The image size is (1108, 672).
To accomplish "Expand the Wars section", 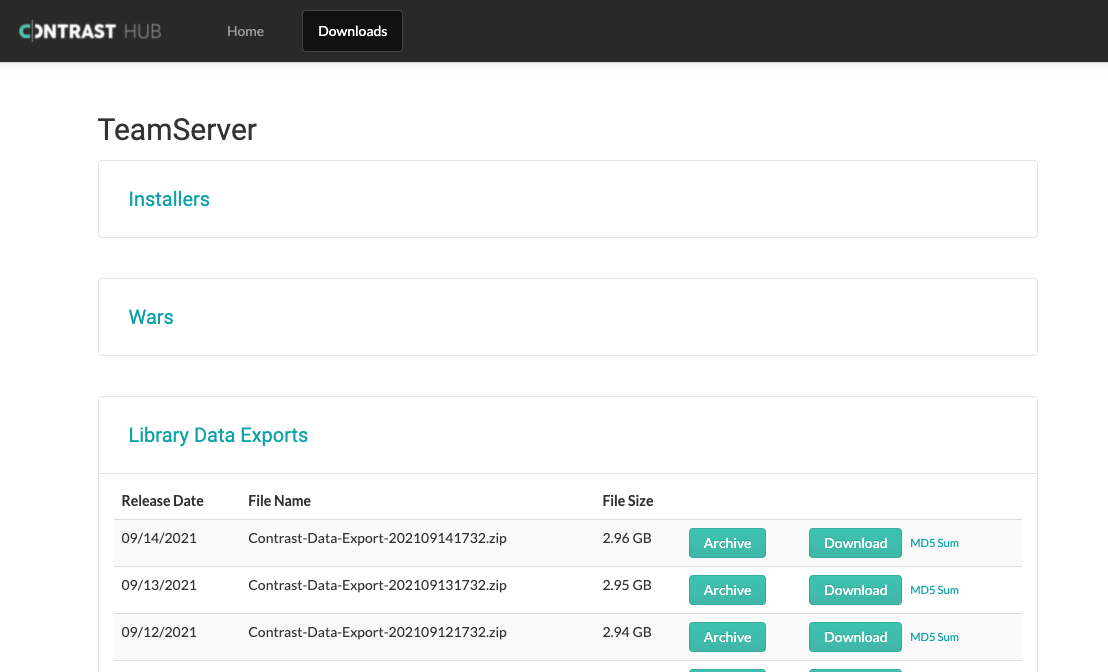I will click(151, 317).
